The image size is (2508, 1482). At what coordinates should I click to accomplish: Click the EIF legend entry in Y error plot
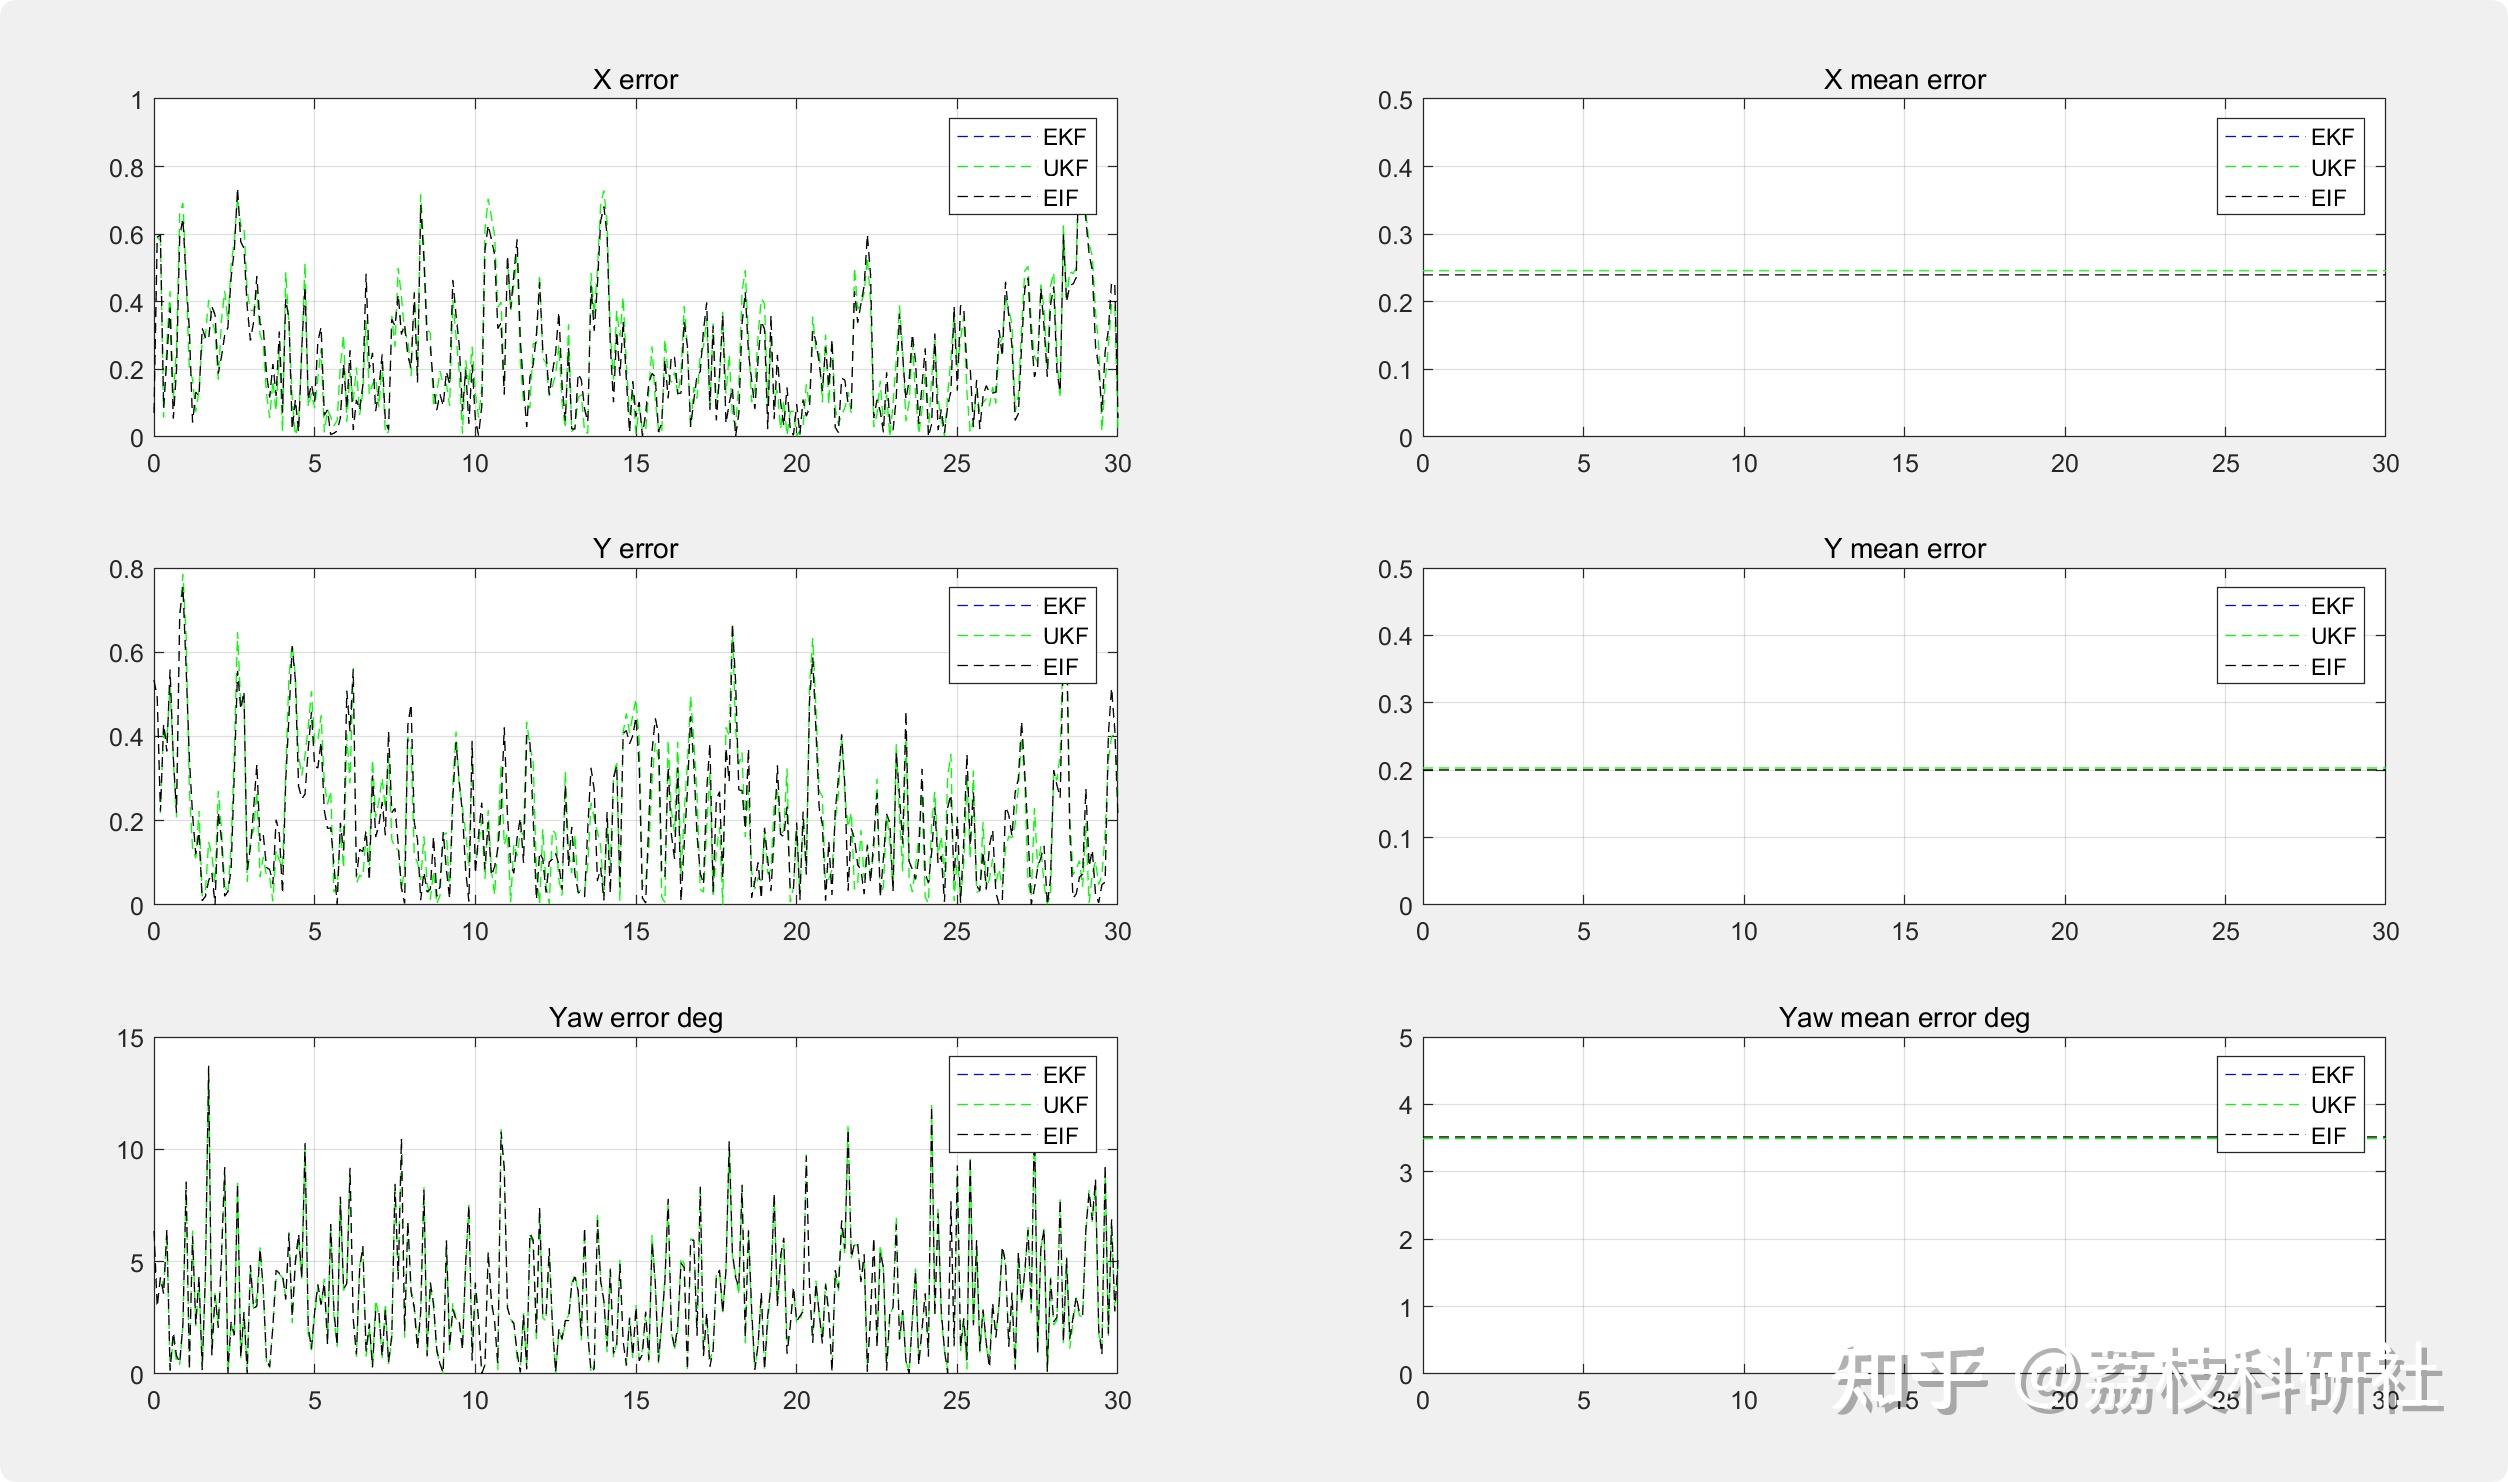tap(1060, 667)
